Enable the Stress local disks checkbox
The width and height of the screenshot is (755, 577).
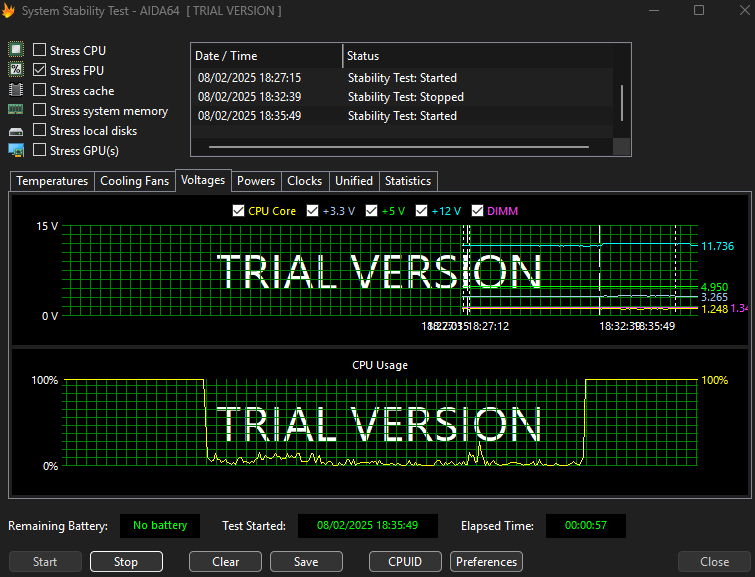[x=39, y=130]
